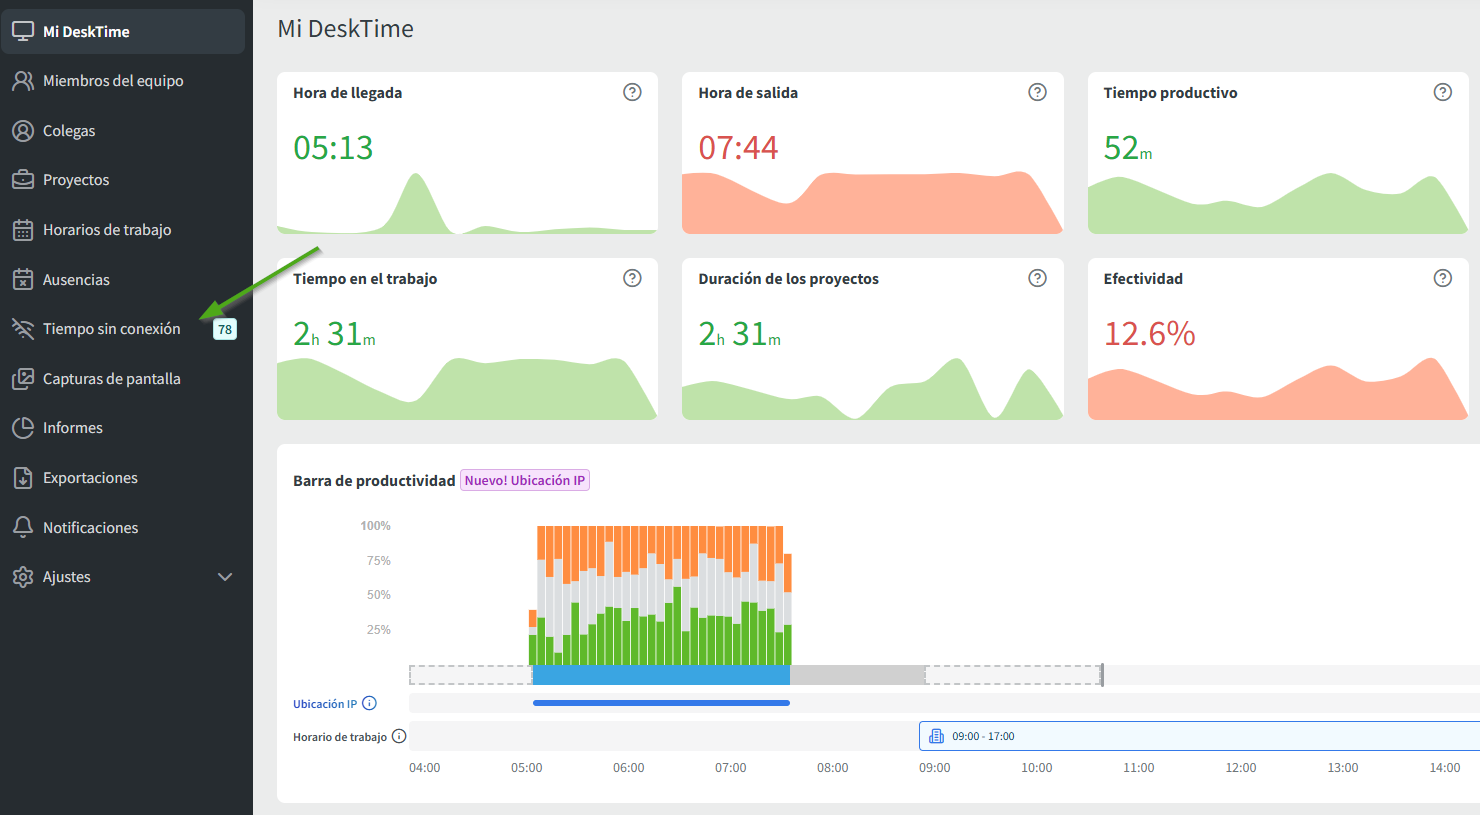Click info icon next to Ubicación IP
Viewport: 1480px width, 815px height.
point(369,703)
